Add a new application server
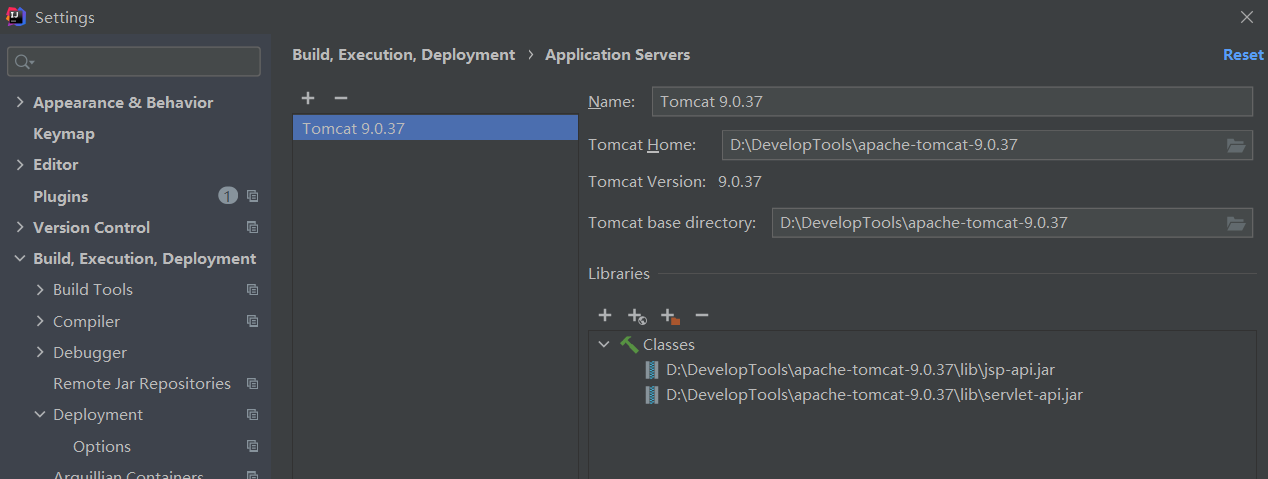This screenshot has width=1268, height=479. click(x=308, y=98)
